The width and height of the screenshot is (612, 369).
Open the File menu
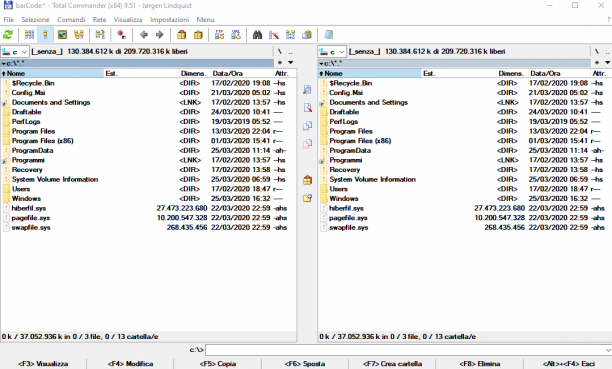pyautogui.click(x=9, y=20)
